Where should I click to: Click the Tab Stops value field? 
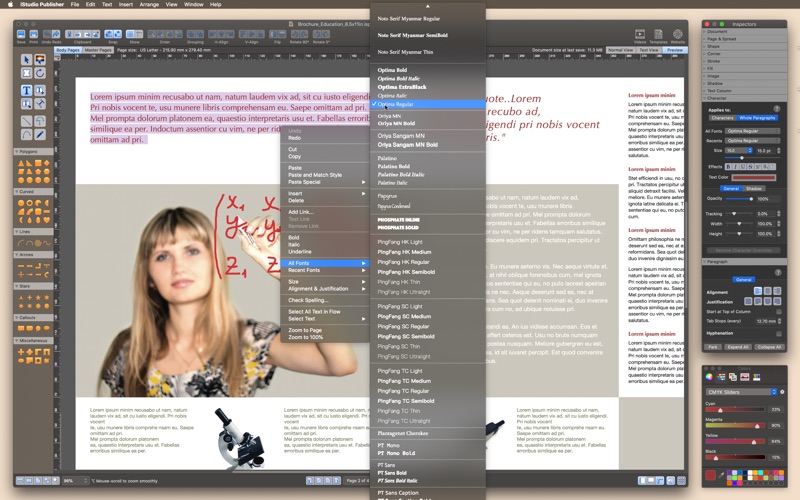click(x=765, y=321)
